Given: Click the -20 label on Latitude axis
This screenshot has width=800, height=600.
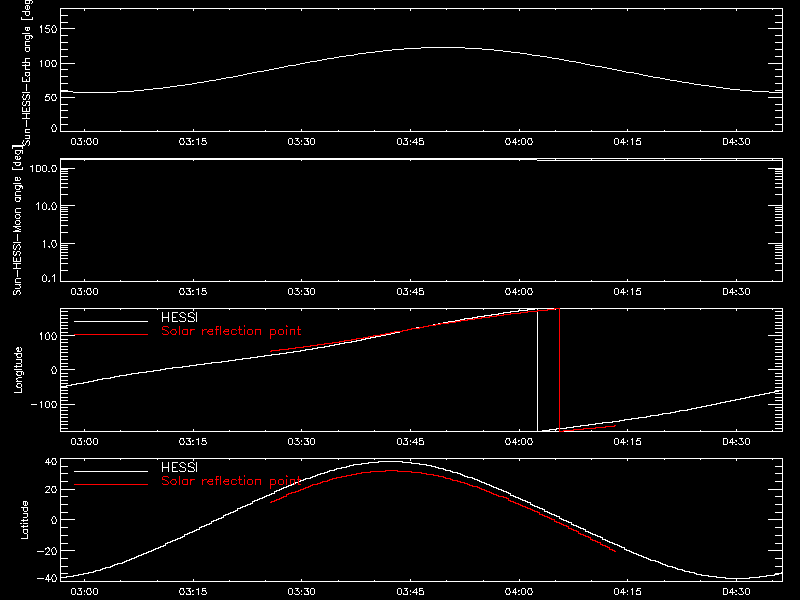Looking at the screenshot, I should click(x=47, y=551).
